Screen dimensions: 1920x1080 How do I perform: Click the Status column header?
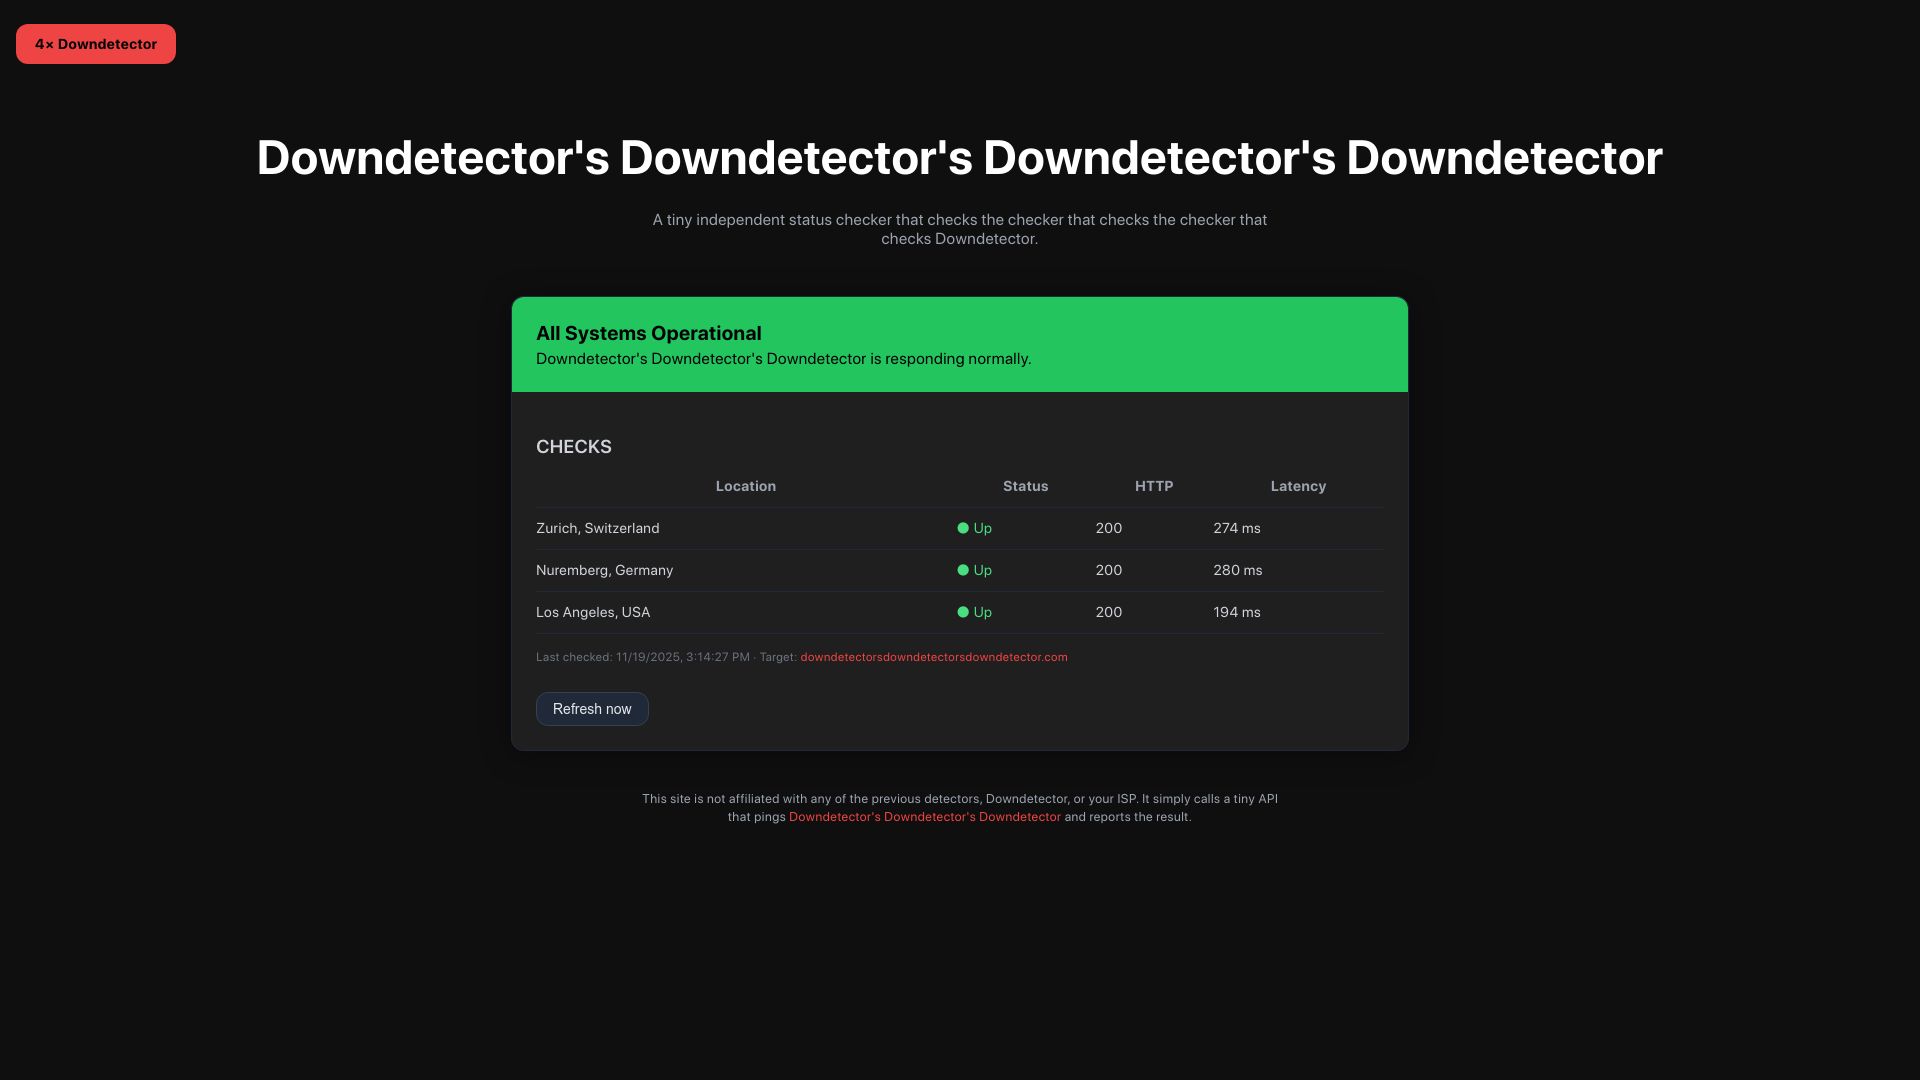point(1026,486)
